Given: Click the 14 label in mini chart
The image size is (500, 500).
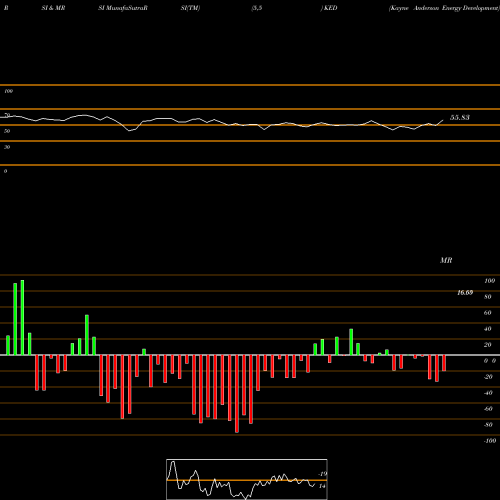Looking at the screenshot, I should [x=322, y=486].
